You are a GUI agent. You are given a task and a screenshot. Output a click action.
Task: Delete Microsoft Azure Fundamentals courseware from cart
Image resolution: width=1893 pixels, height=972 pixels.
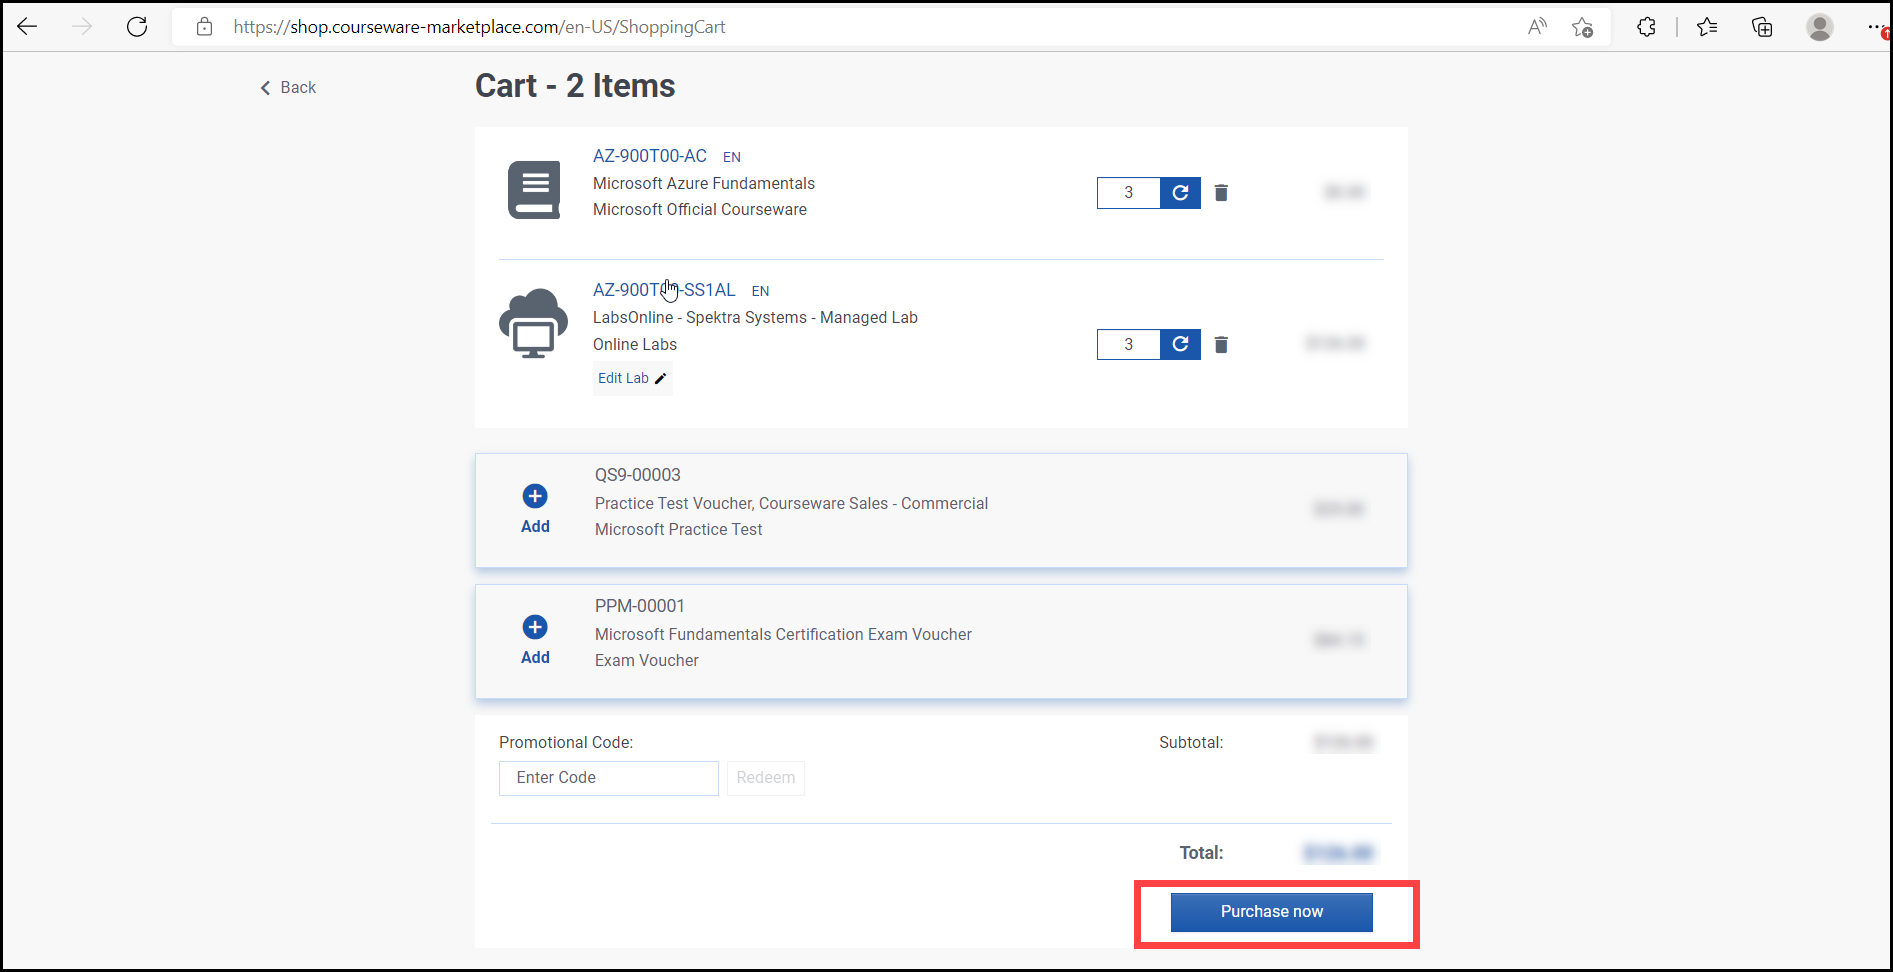click(x=1221, y=193)
